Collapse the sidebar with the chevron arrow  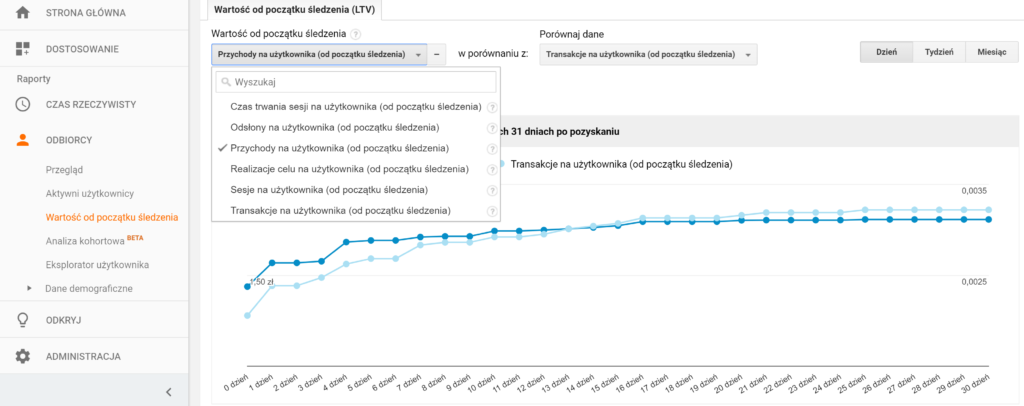(168, 392)
